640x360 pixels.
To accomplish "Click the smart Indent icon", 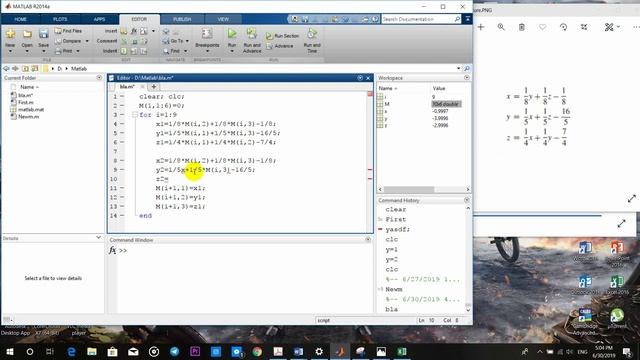I will click(124, 51).
